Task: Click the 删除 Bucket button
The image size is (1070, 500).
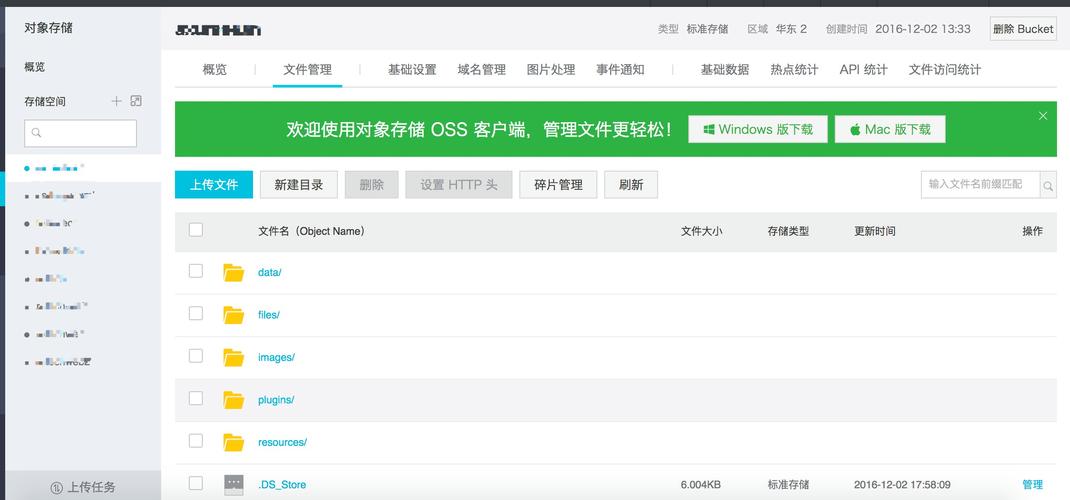Action: point(1022,29)
